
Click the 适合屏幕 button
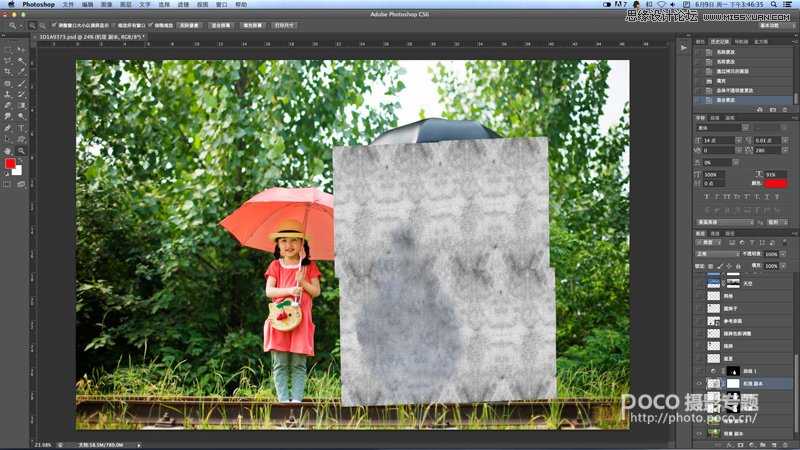[x=220, y=25]
